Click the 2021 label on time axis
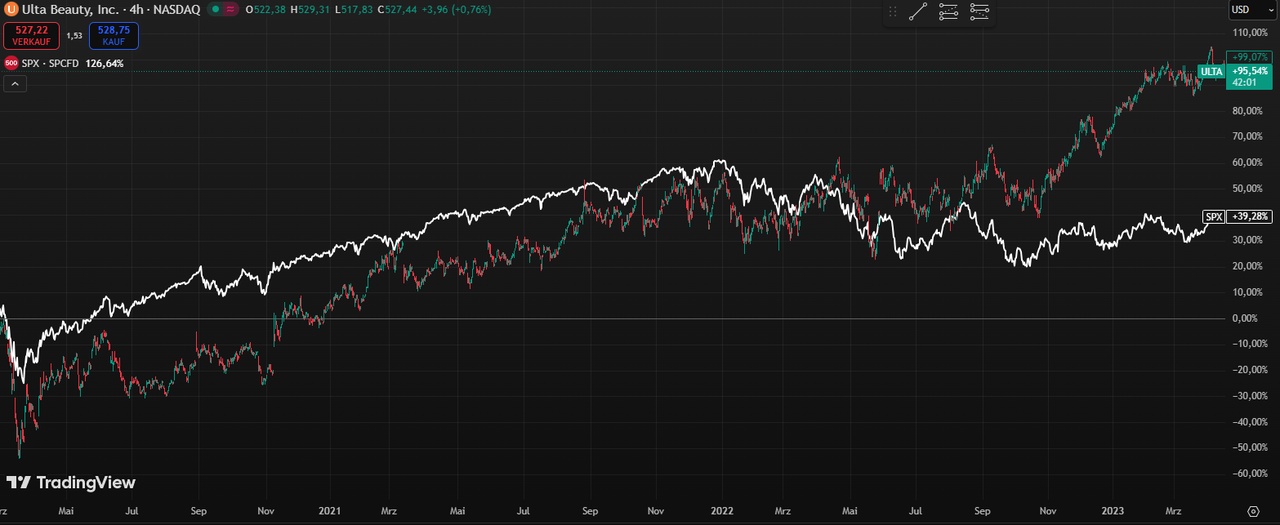 point(330,510)
